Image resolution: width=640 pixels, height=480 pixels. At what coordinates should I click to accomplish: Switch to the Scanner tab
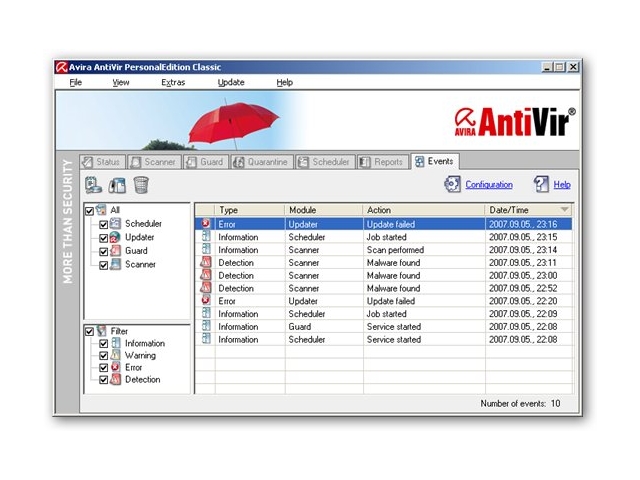point(154,162)
